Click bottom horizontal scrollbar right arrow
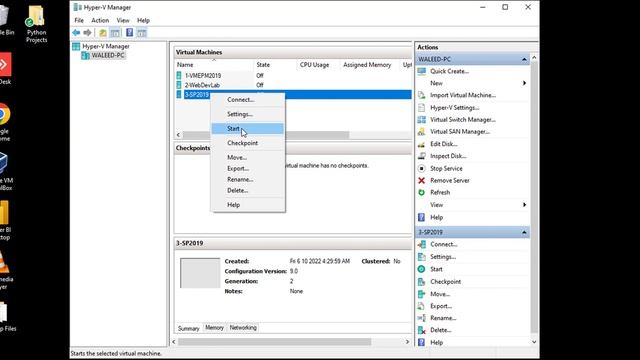 pyautogui.click(x=407, y=342)
